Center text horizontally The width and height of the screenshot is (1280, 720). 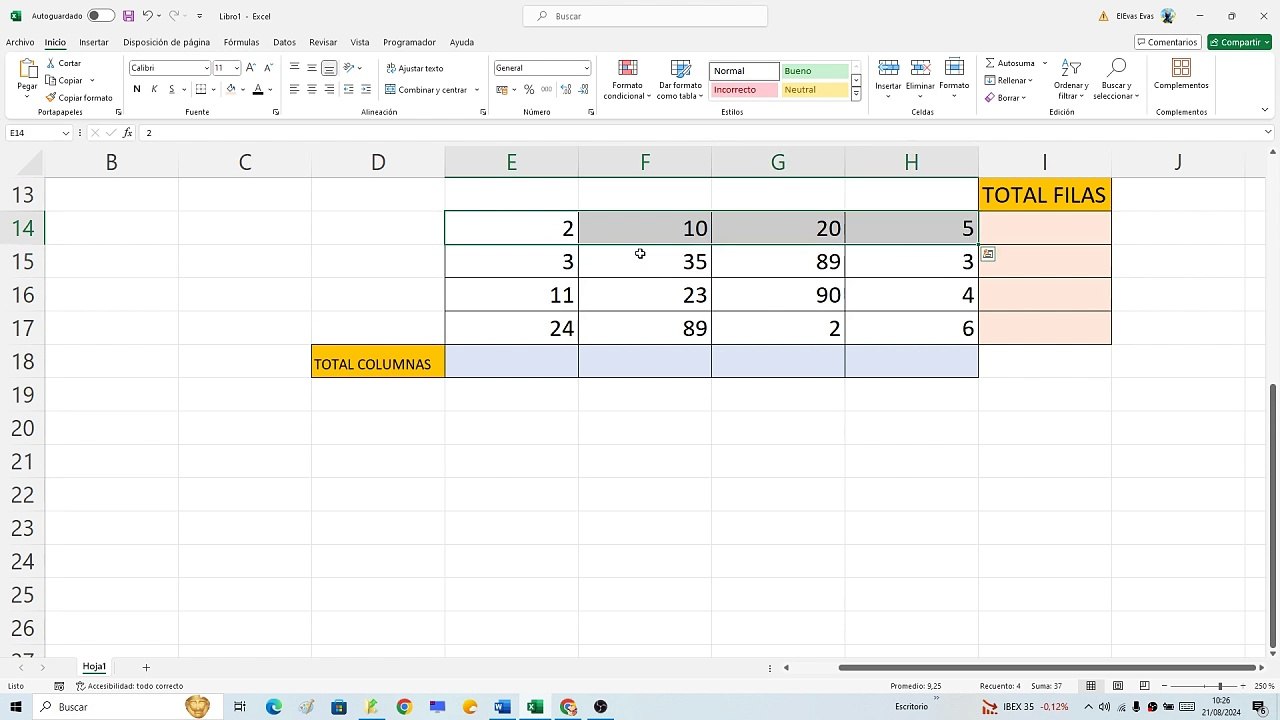click(x=312, y=89)
